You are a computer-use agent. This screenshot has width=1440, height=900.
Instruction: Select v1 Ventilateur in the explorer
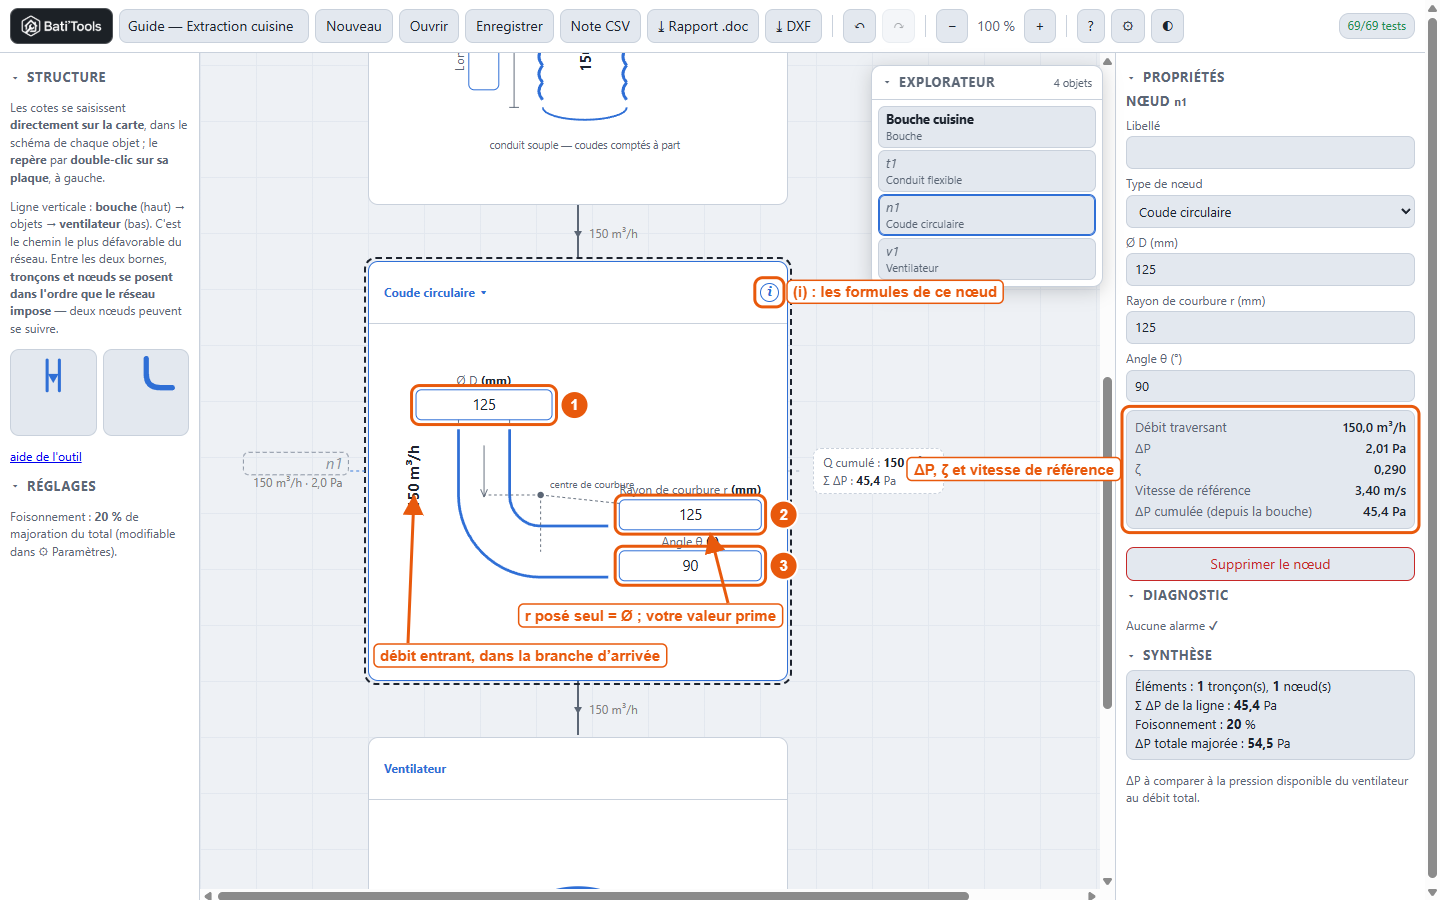987,259
